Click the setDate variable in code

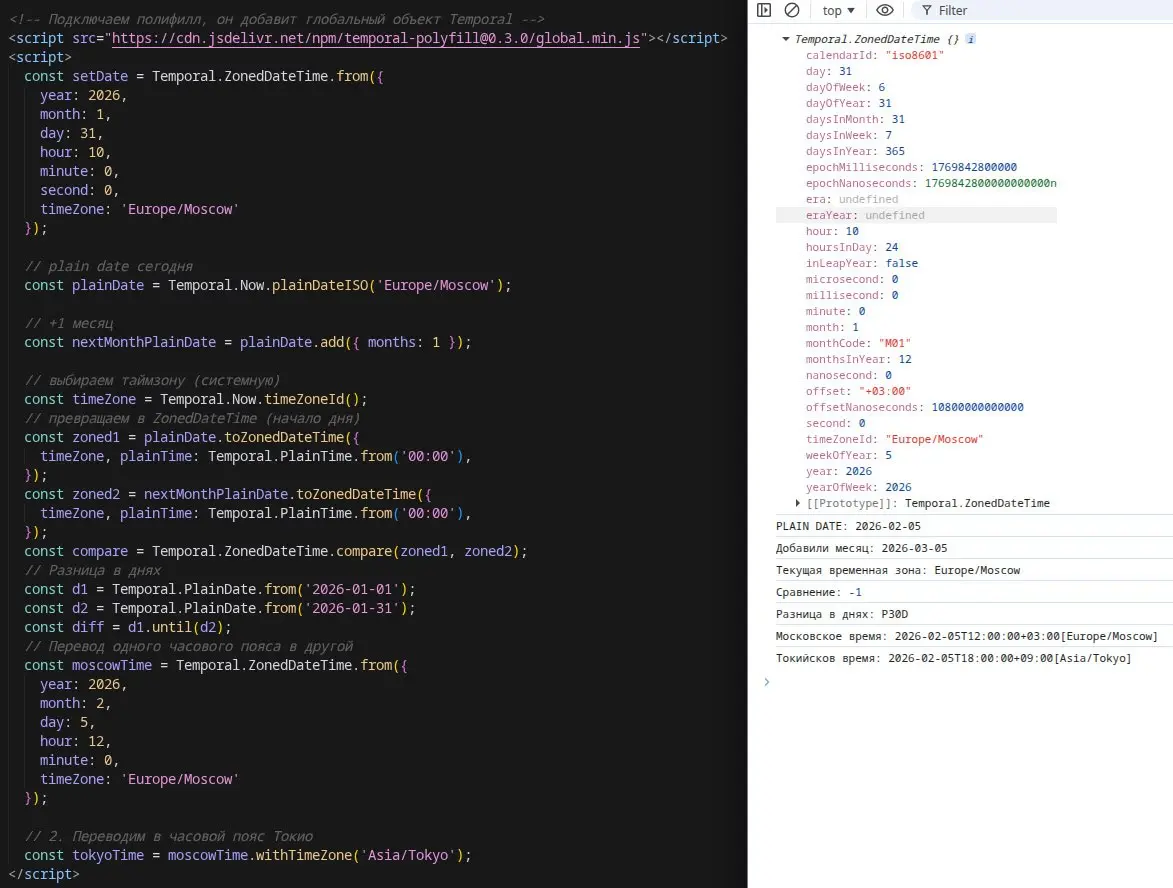tap(100, 76)
